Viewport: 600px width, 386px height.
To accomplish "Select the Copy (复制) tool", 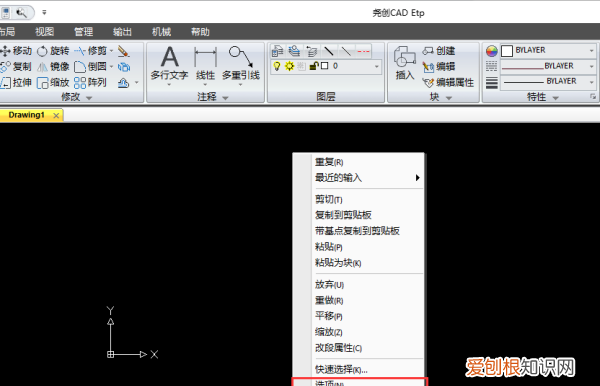I will (16, 67).
